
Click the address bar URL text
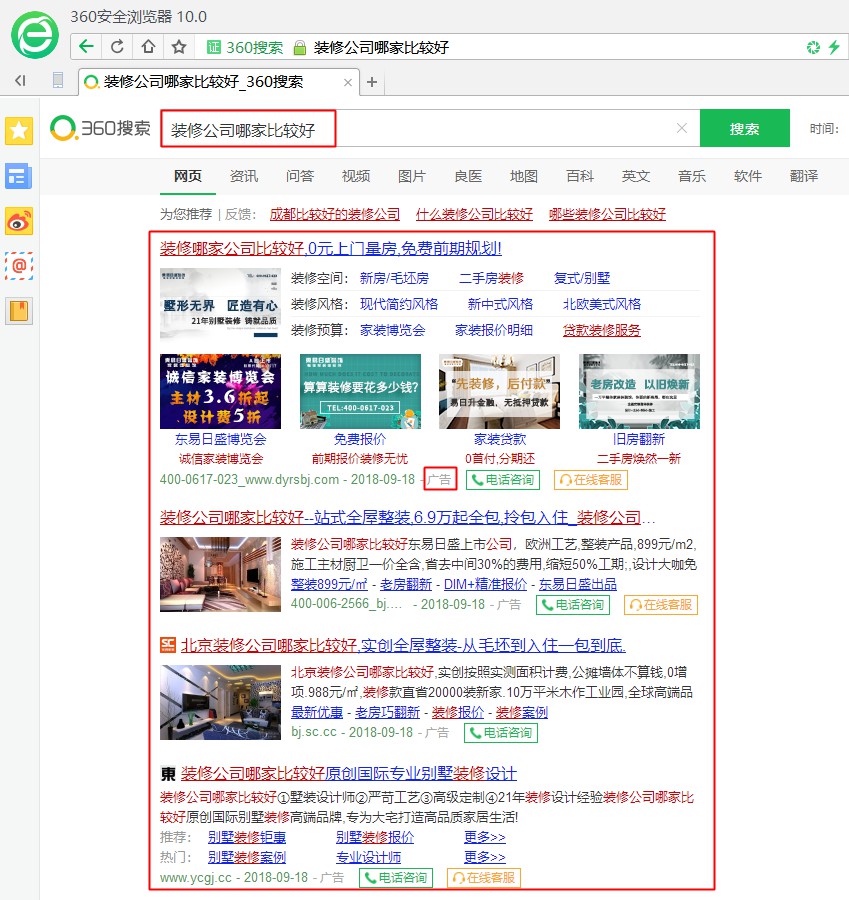tap(381, 47)
